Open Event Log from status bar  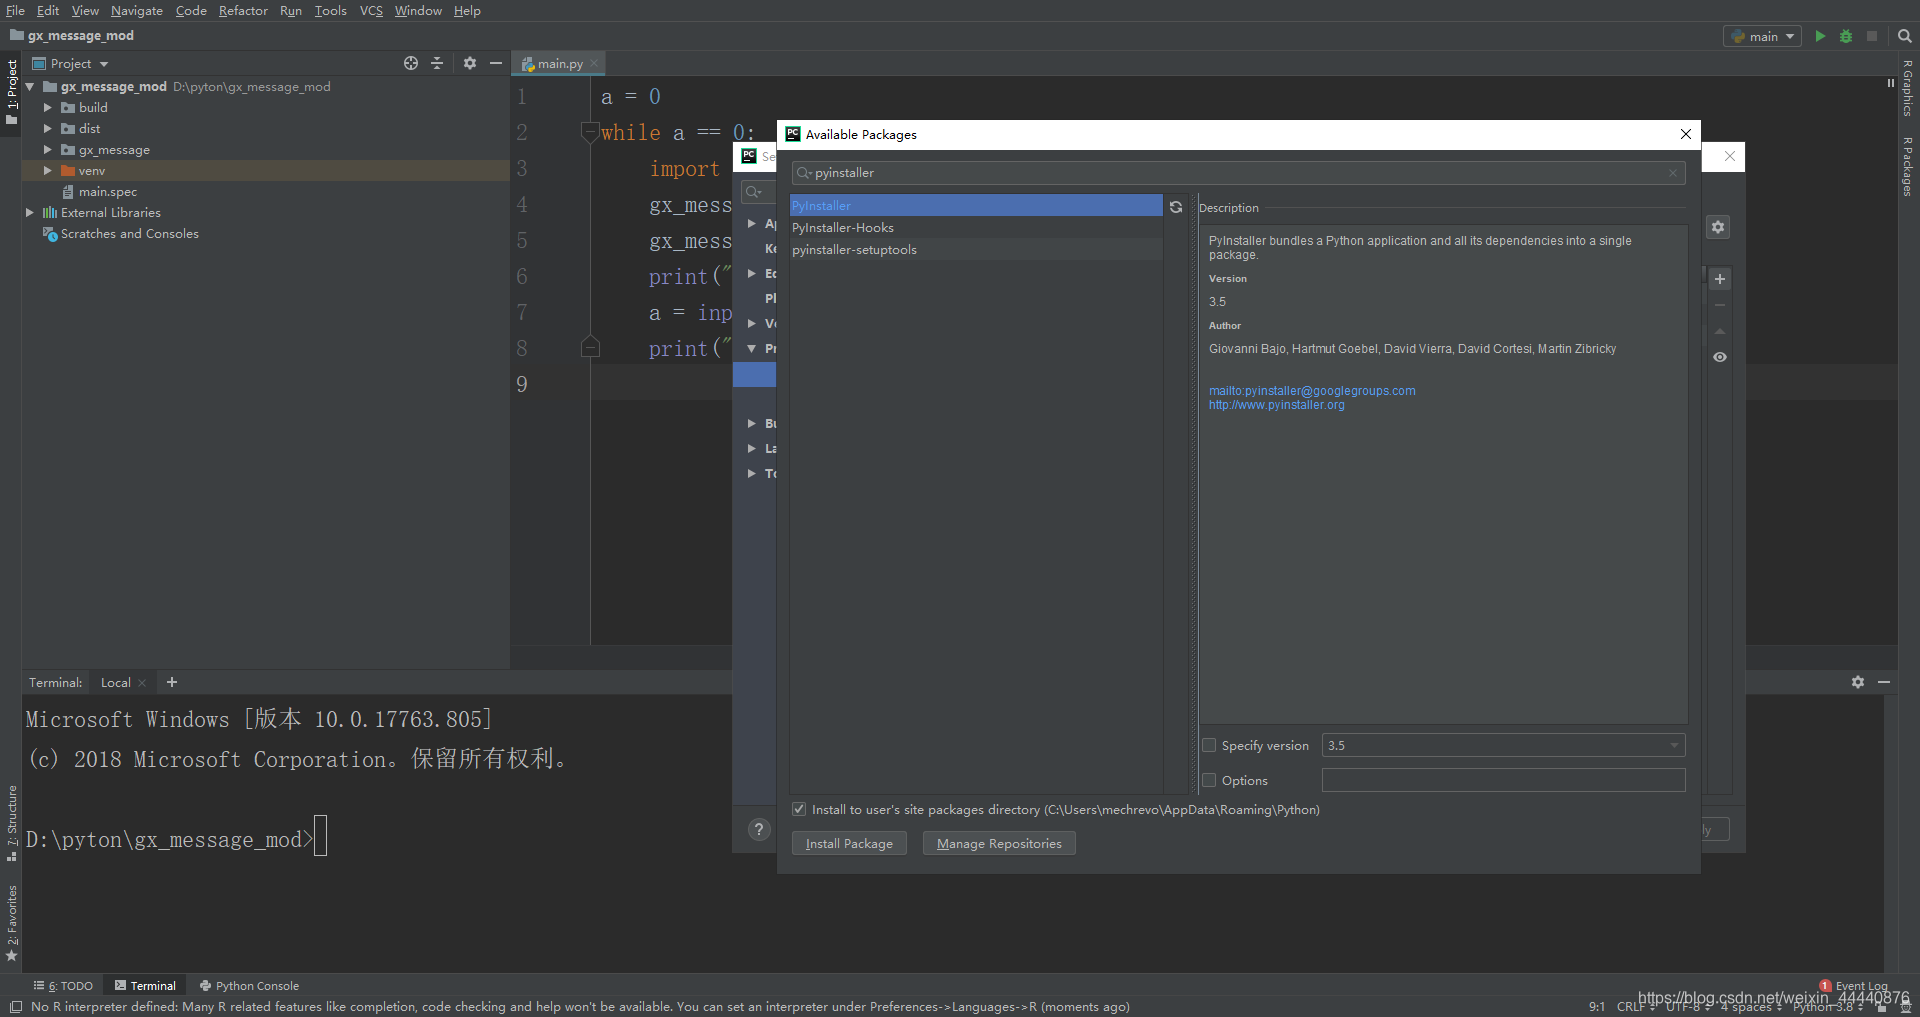1853,986
